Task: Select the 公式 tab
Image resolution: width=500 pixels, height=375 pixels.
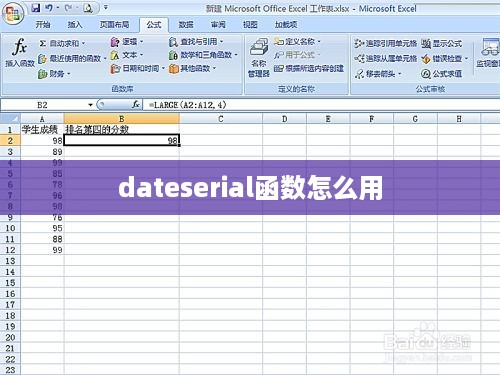Action: (x=154, y=25)
